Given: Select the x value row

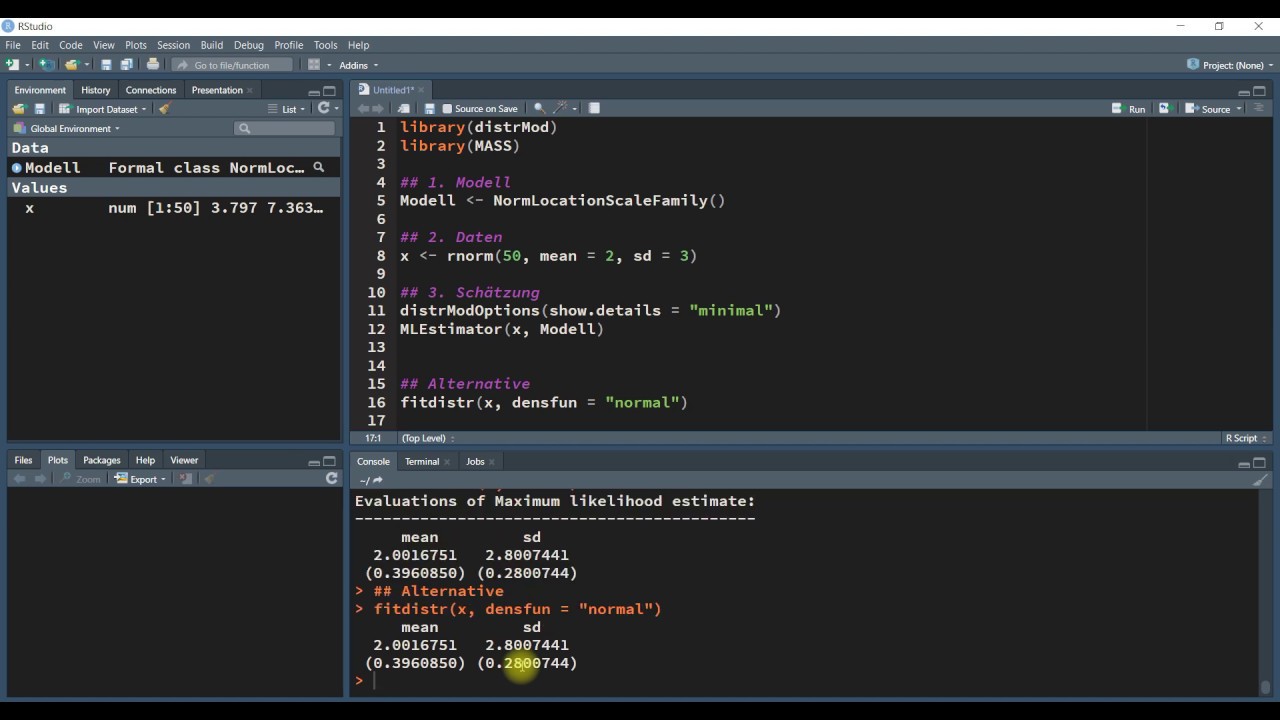Looking at the screenshot, I should click(x=174, y=208).
